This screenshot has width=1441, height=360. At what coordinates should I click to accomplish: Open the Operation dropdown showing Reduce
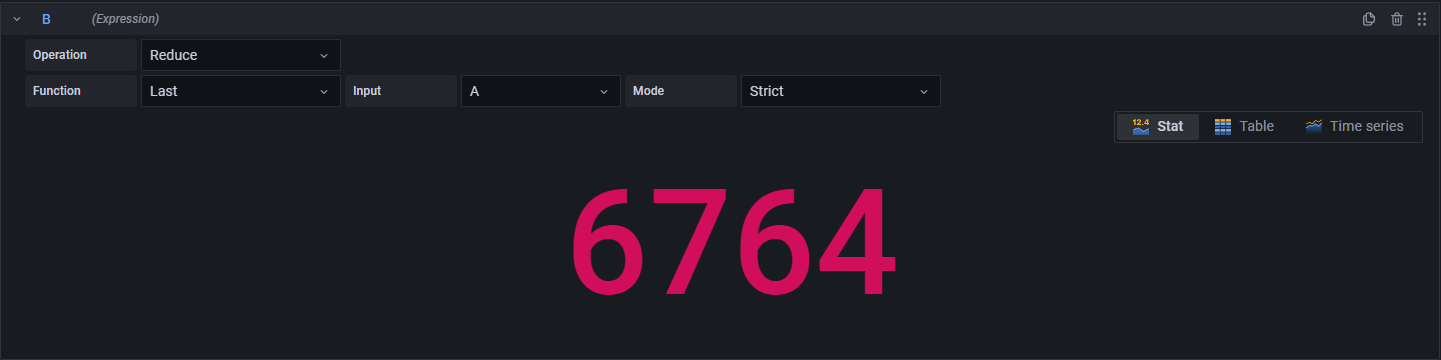240,55
